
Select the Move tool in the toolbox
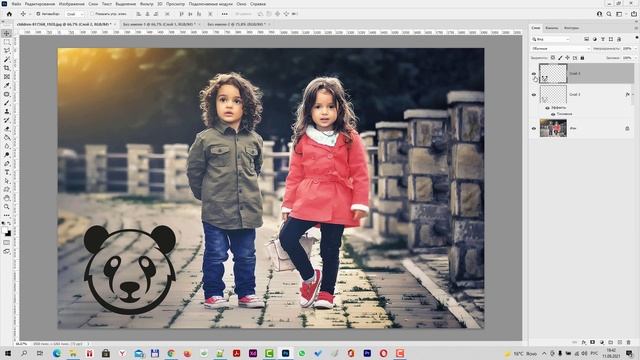click(7, 33)
